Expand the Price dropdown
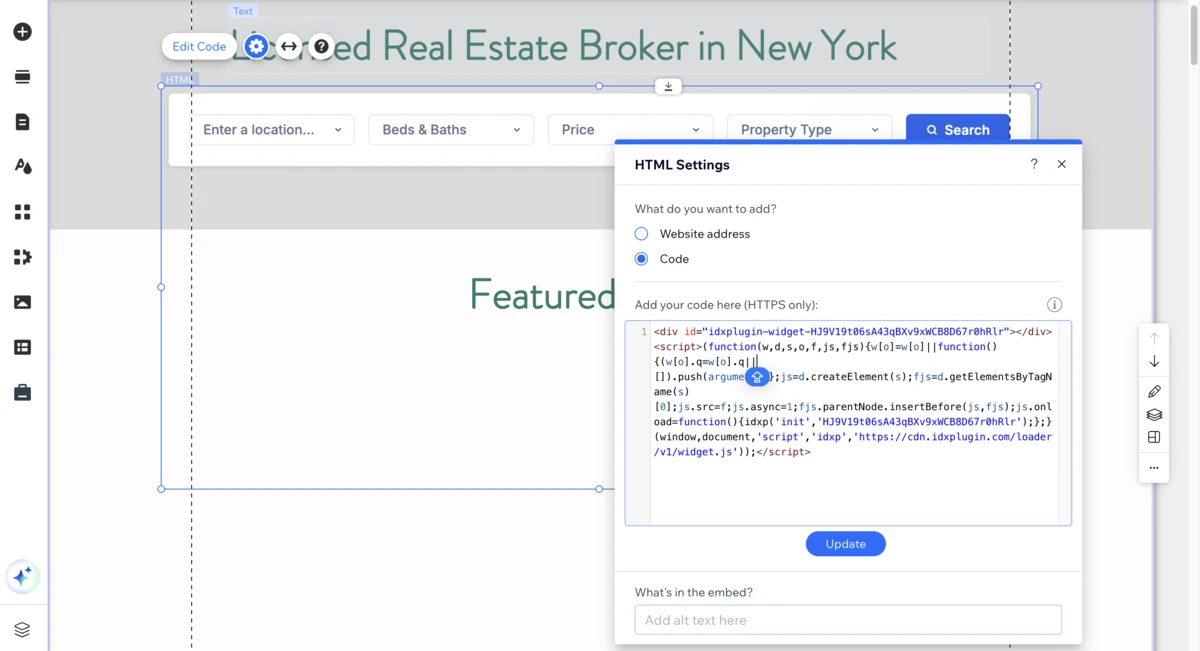Screen dimensions: 1200x651 [x=630, y=130]
